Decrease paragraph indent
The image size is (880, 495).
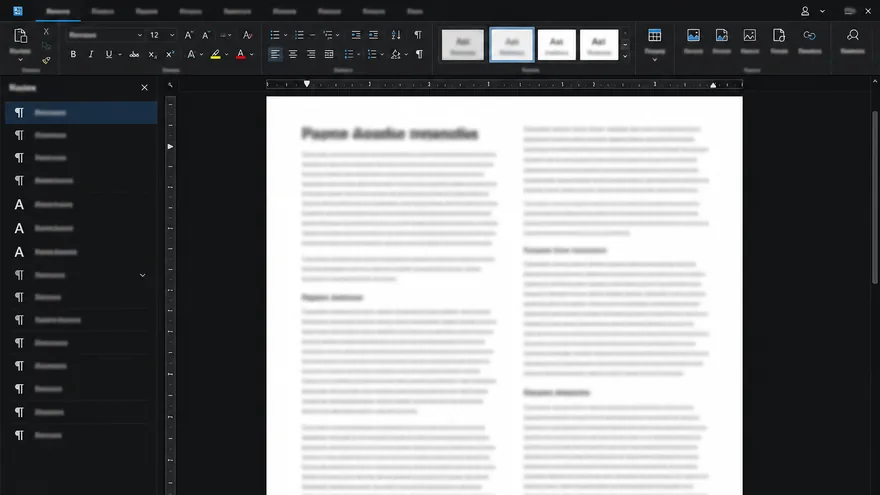(356, 35)
